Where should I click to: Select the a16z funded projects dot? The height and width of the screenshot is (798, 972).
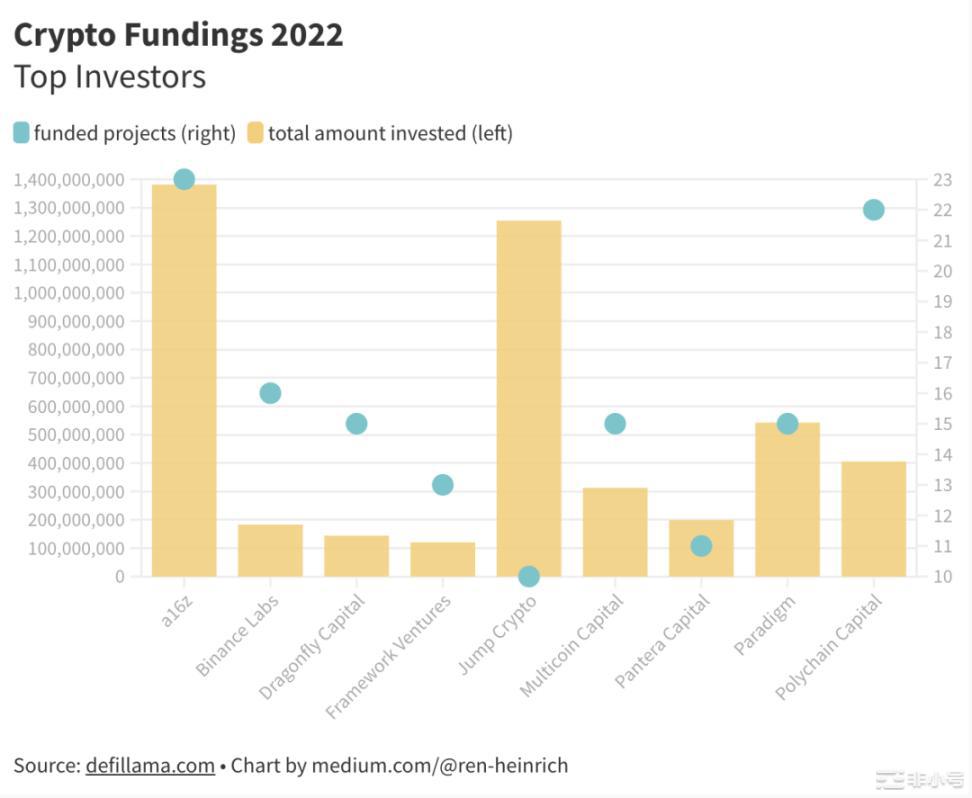pyautogui.click(x=184, y=179)
